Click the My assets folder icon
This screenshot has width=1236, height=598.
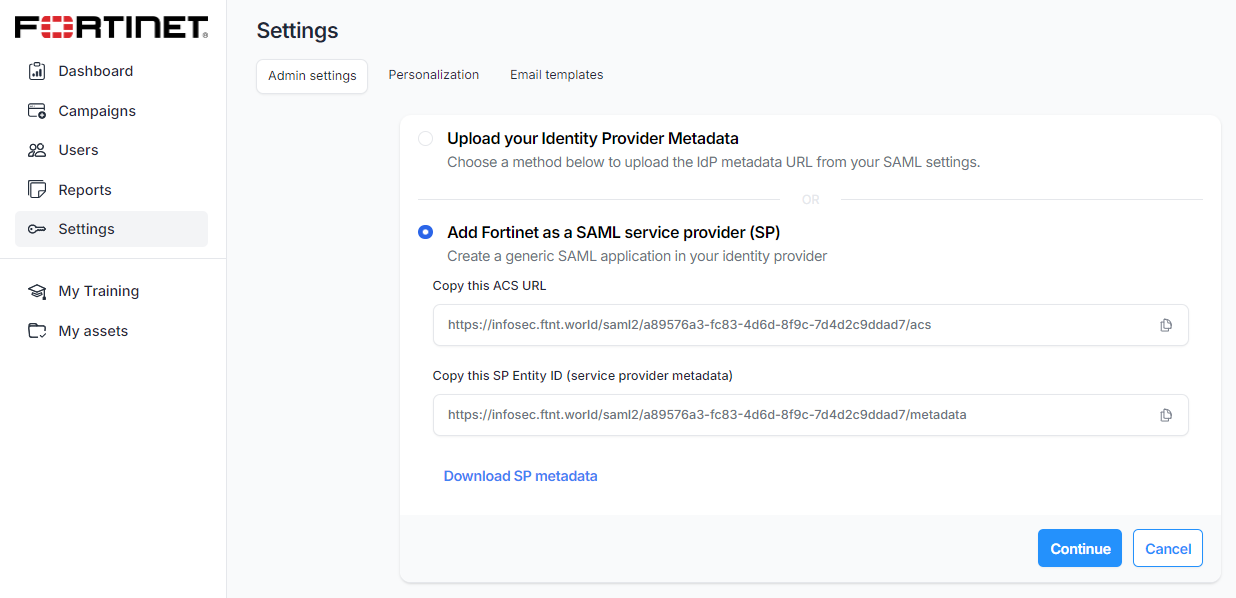(x=37, y=331)
